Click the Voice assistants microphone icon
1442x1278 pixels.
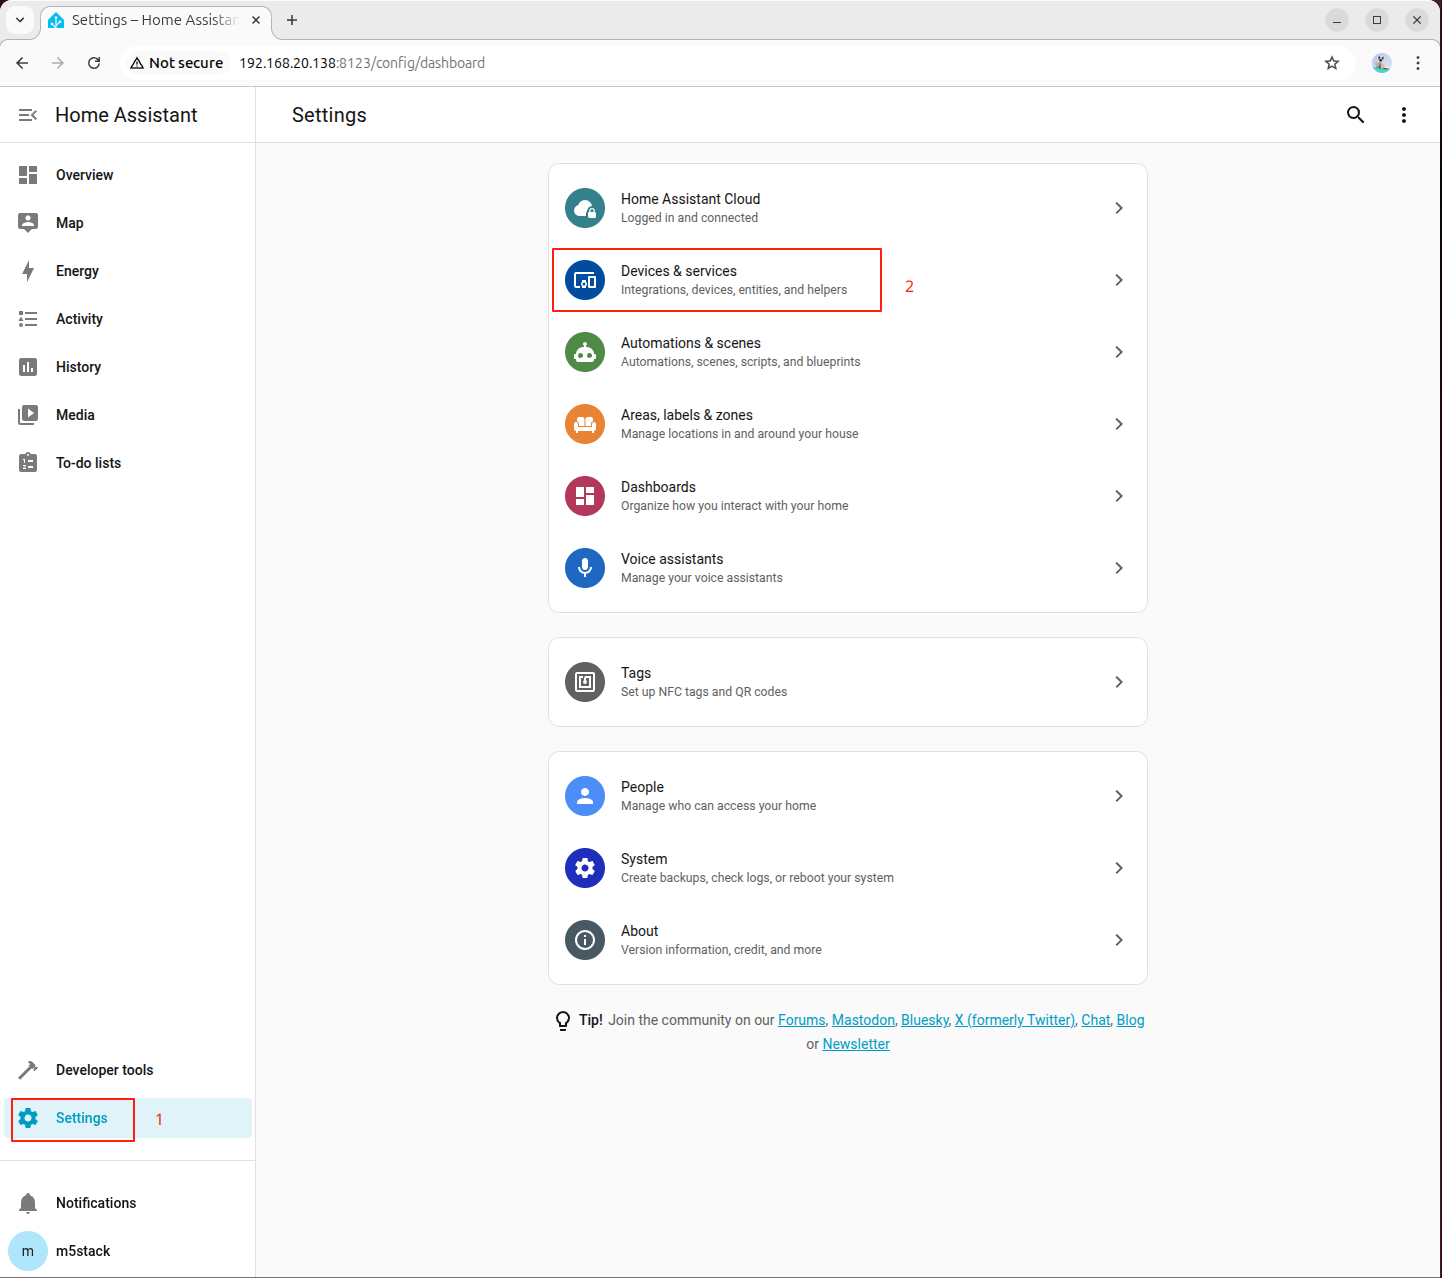(585, 568)
